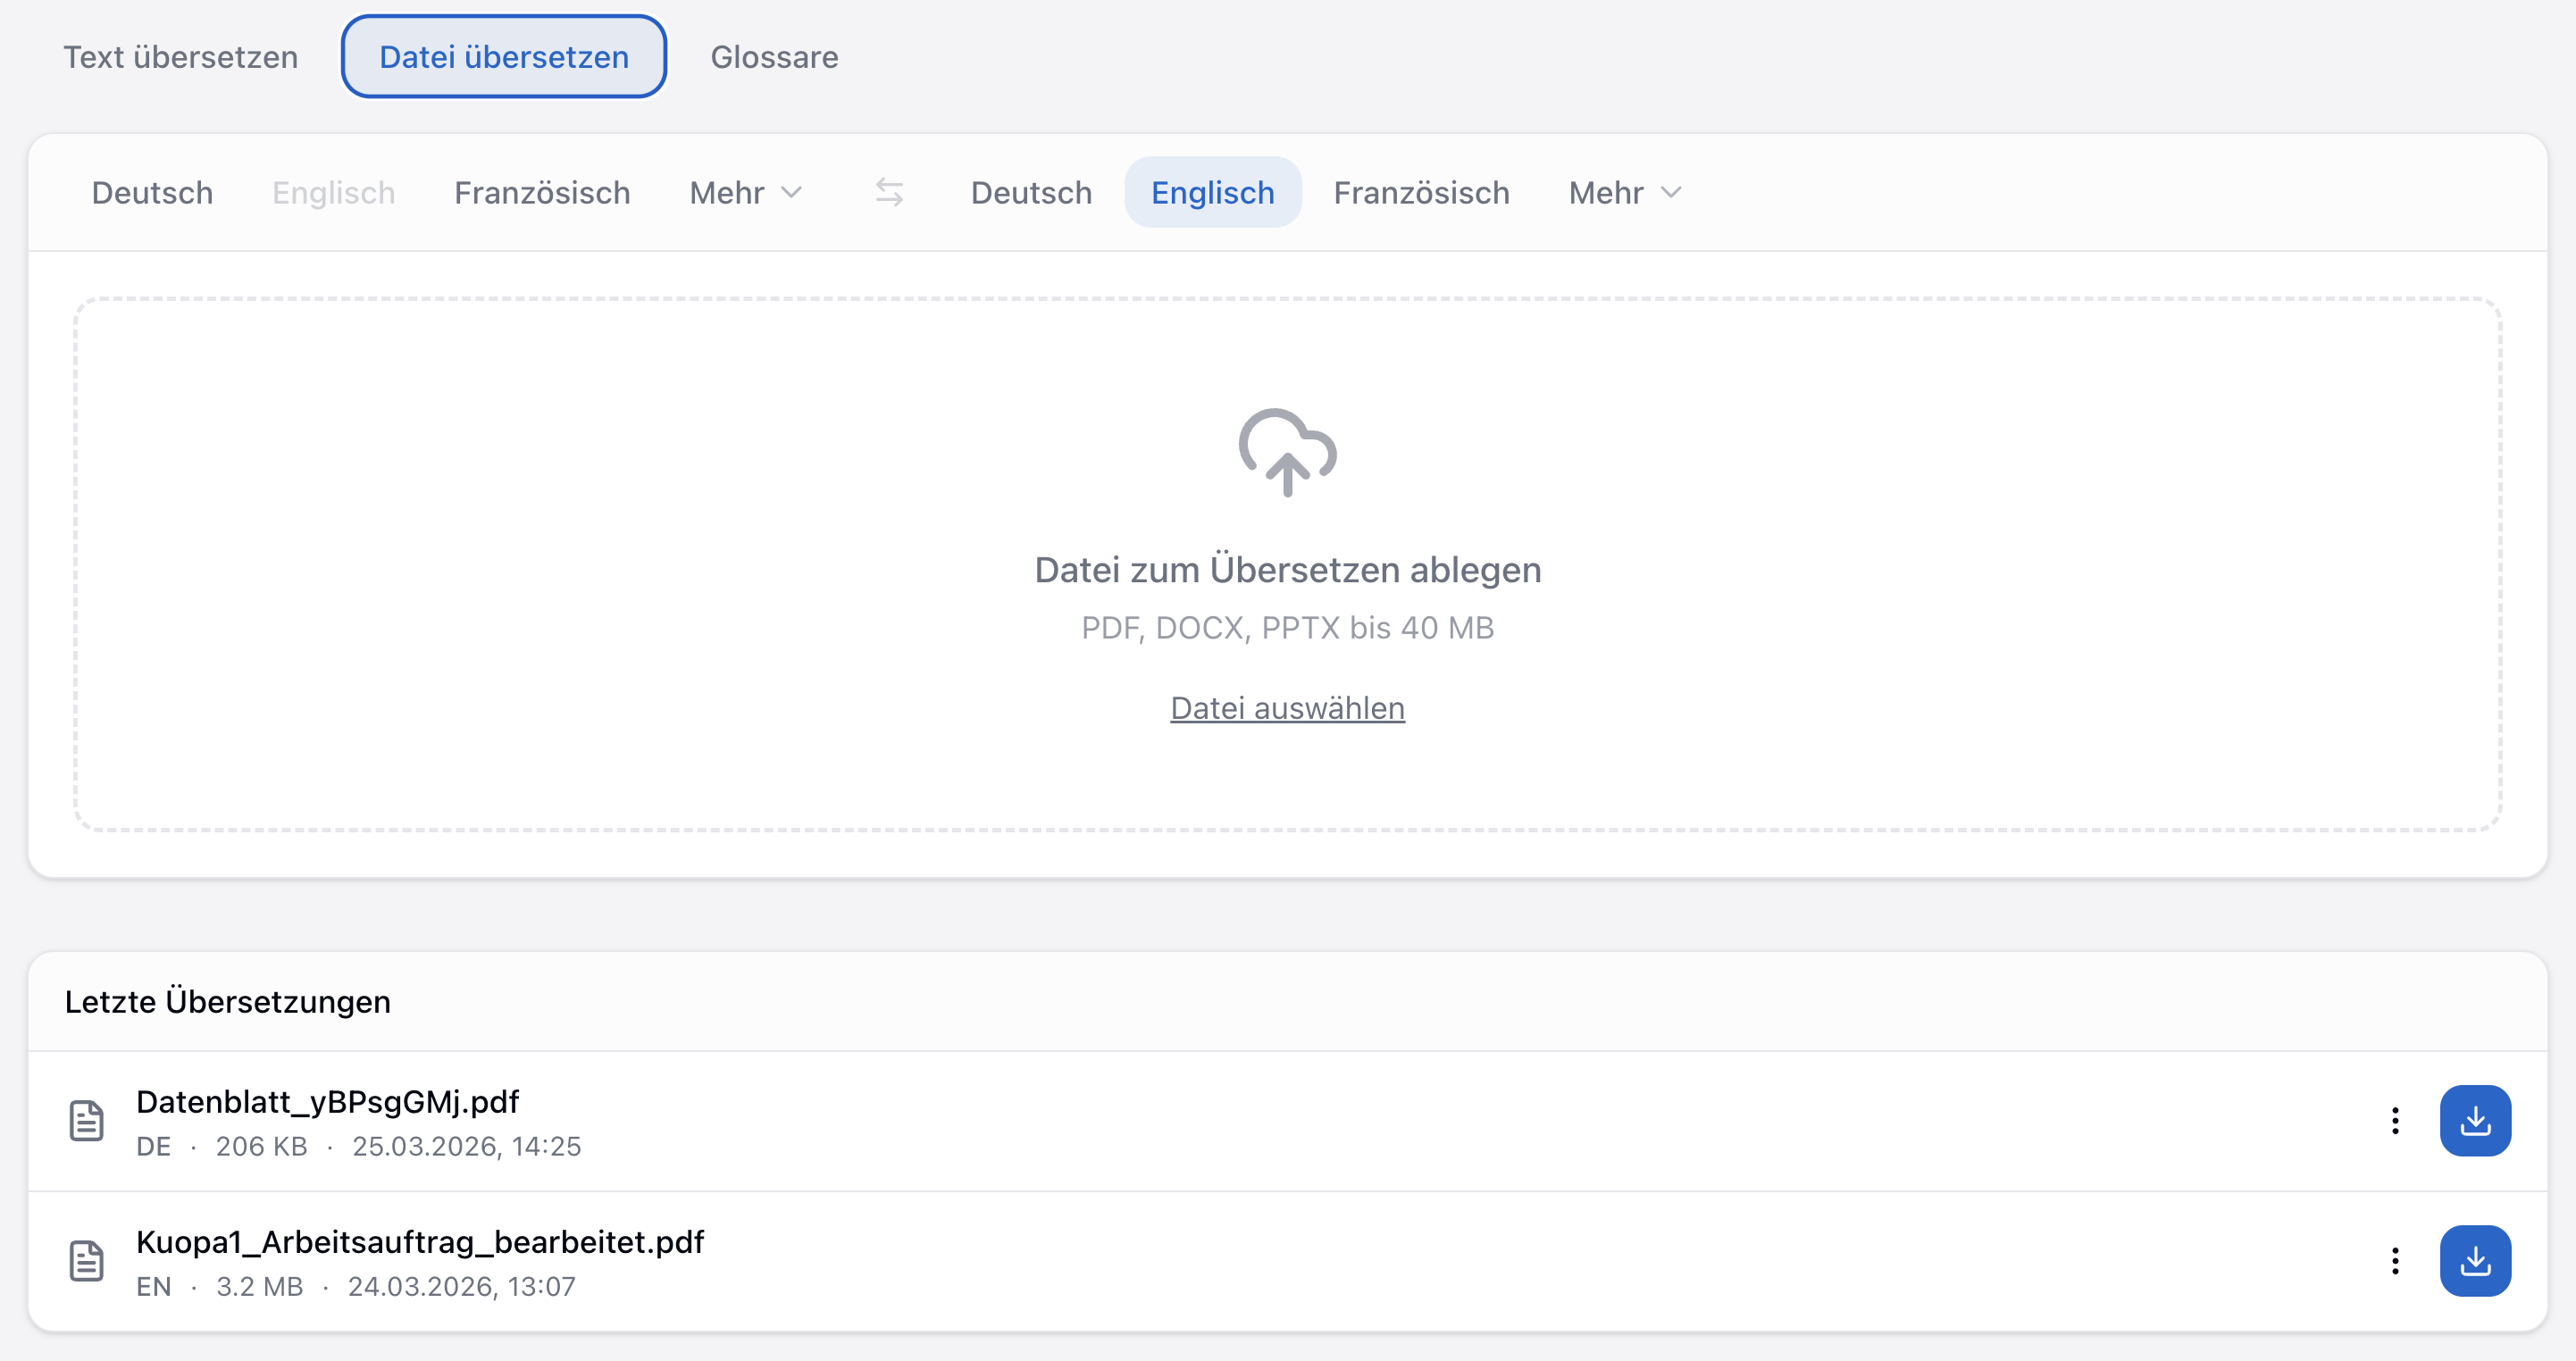Select the Englisch target language button
The height and width of the screenshot is (1361, 2576).
[x=1213, y=192]
